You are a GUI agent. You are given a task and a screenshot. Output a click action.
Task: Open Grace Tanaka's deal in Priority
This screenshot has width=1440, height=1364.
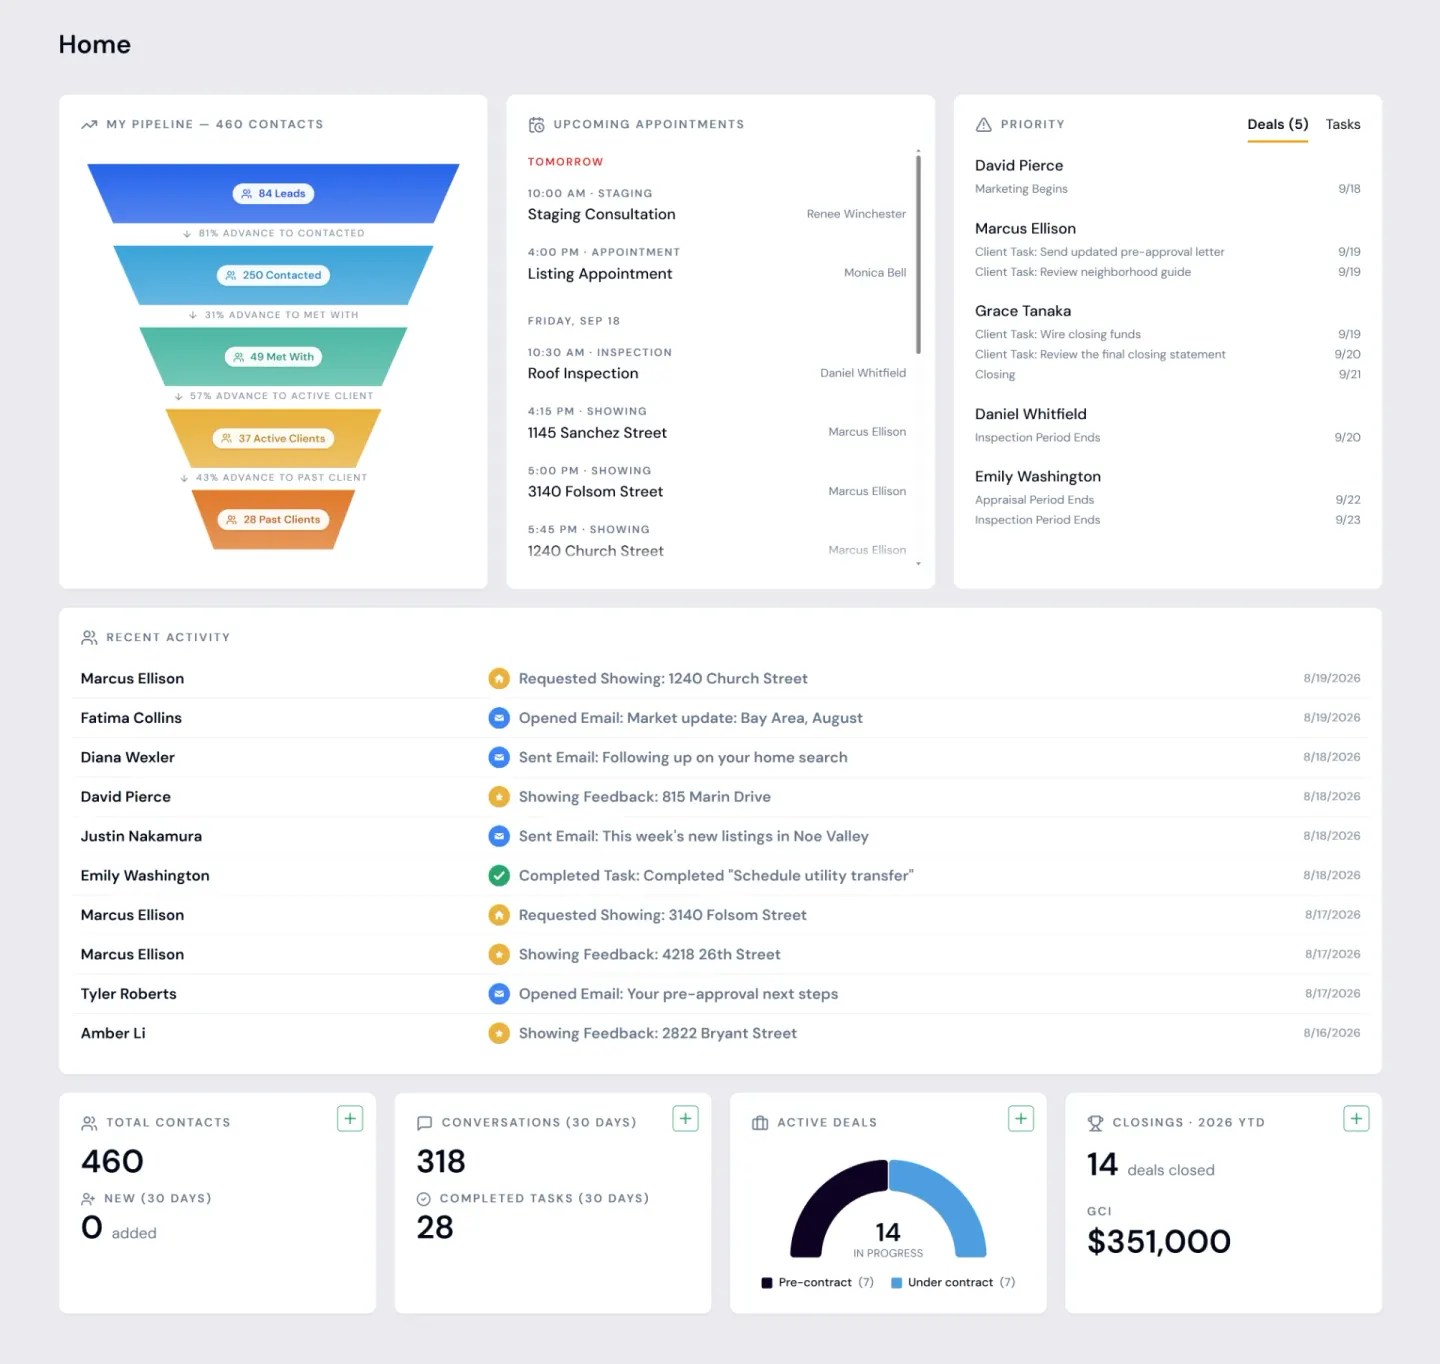[1023, 312]
